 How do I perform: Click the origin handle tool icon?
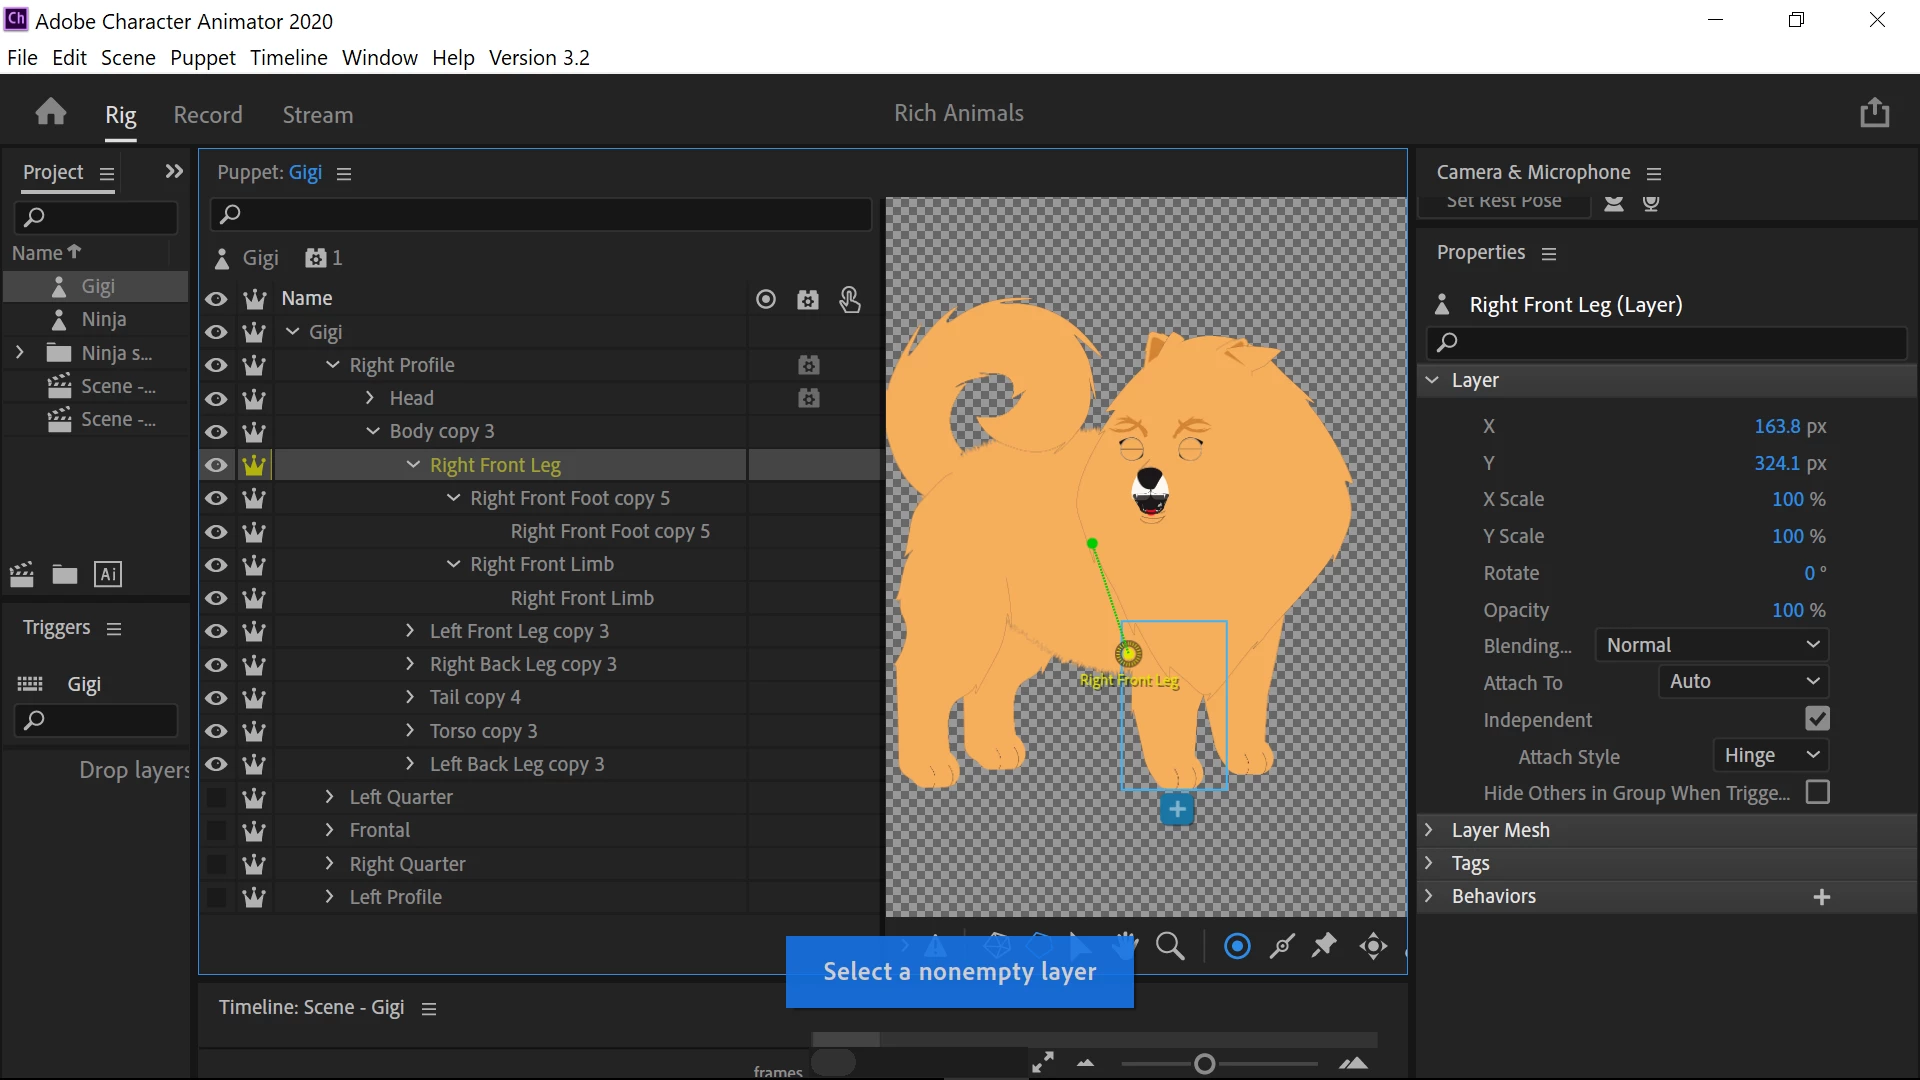(x=1237, y=945)
